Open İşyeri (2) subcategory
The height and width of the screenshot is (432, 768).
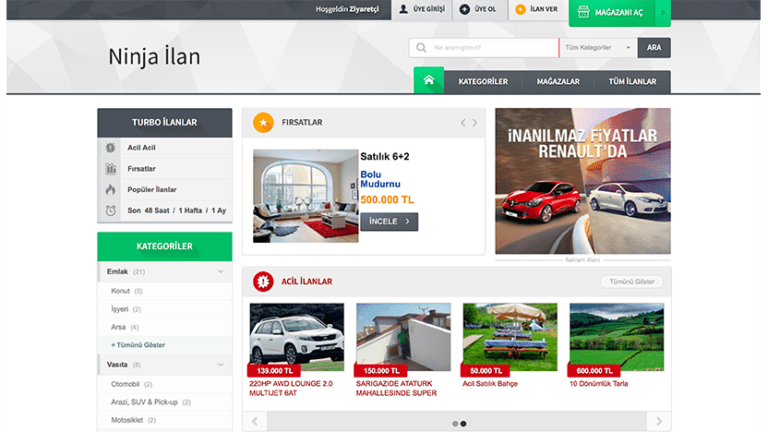[x=126, y=310]
